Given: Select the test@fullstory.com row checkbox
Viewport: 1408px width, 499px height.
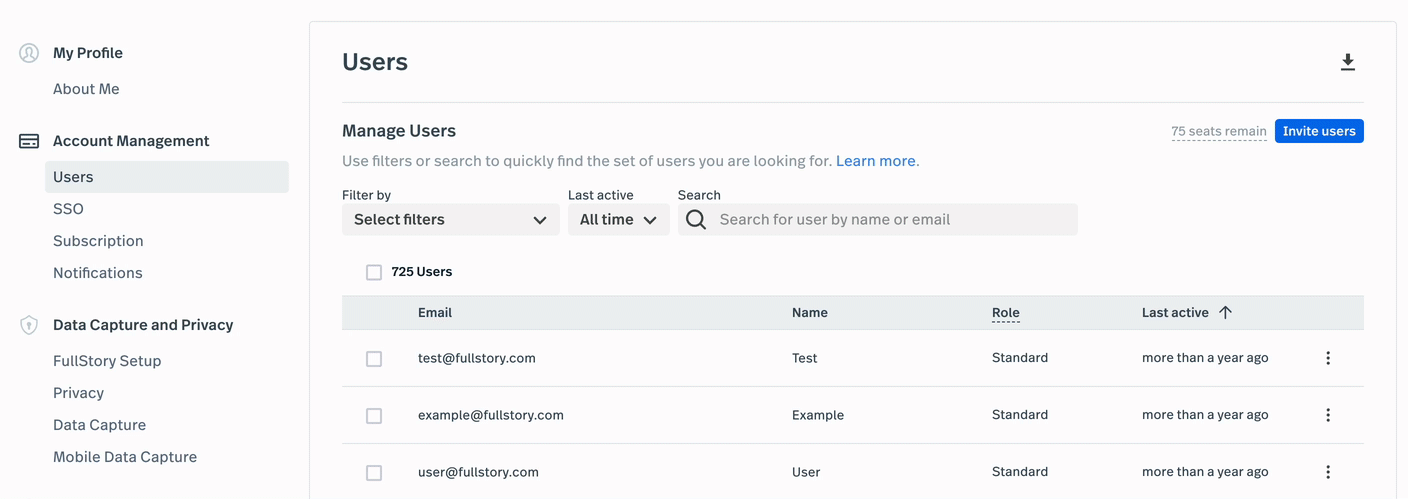Looking at the screenshot, I should click(x=374, y=358).
